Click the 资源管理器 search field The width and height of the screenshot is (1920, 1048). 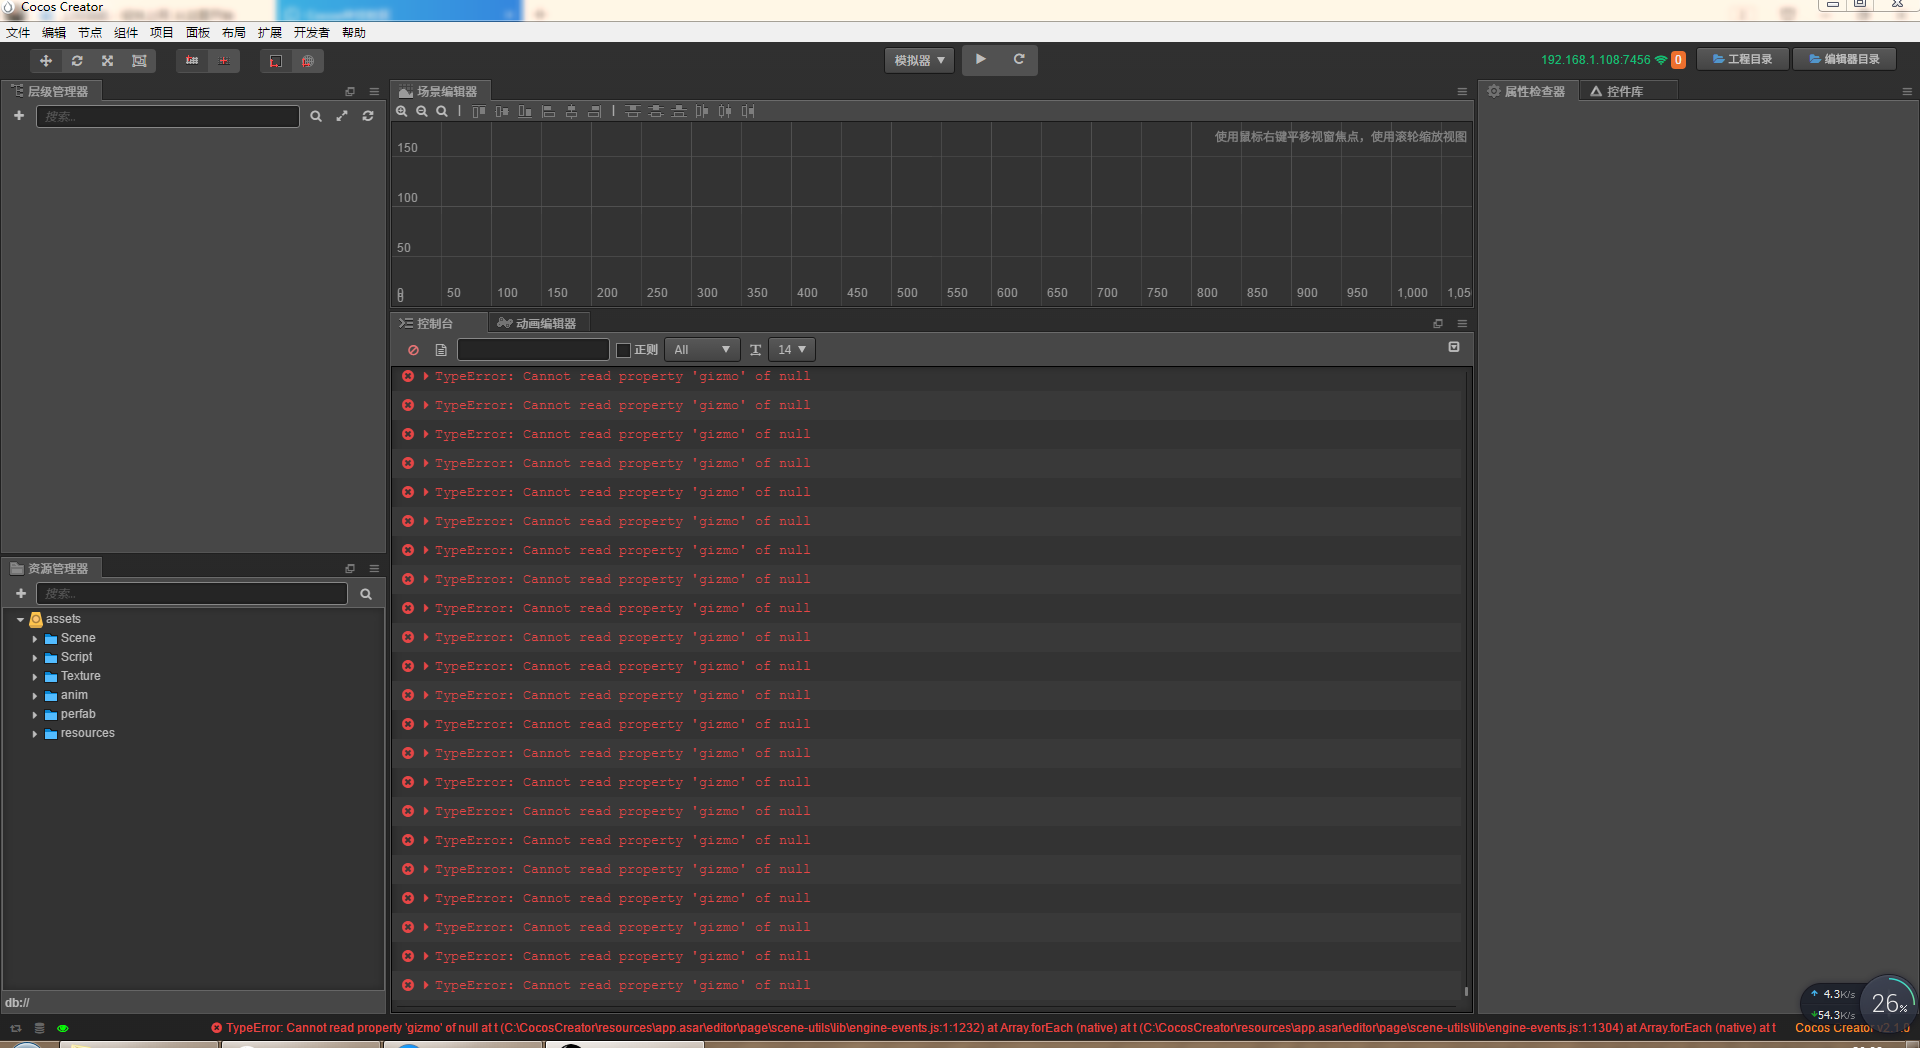pos(192,594)
